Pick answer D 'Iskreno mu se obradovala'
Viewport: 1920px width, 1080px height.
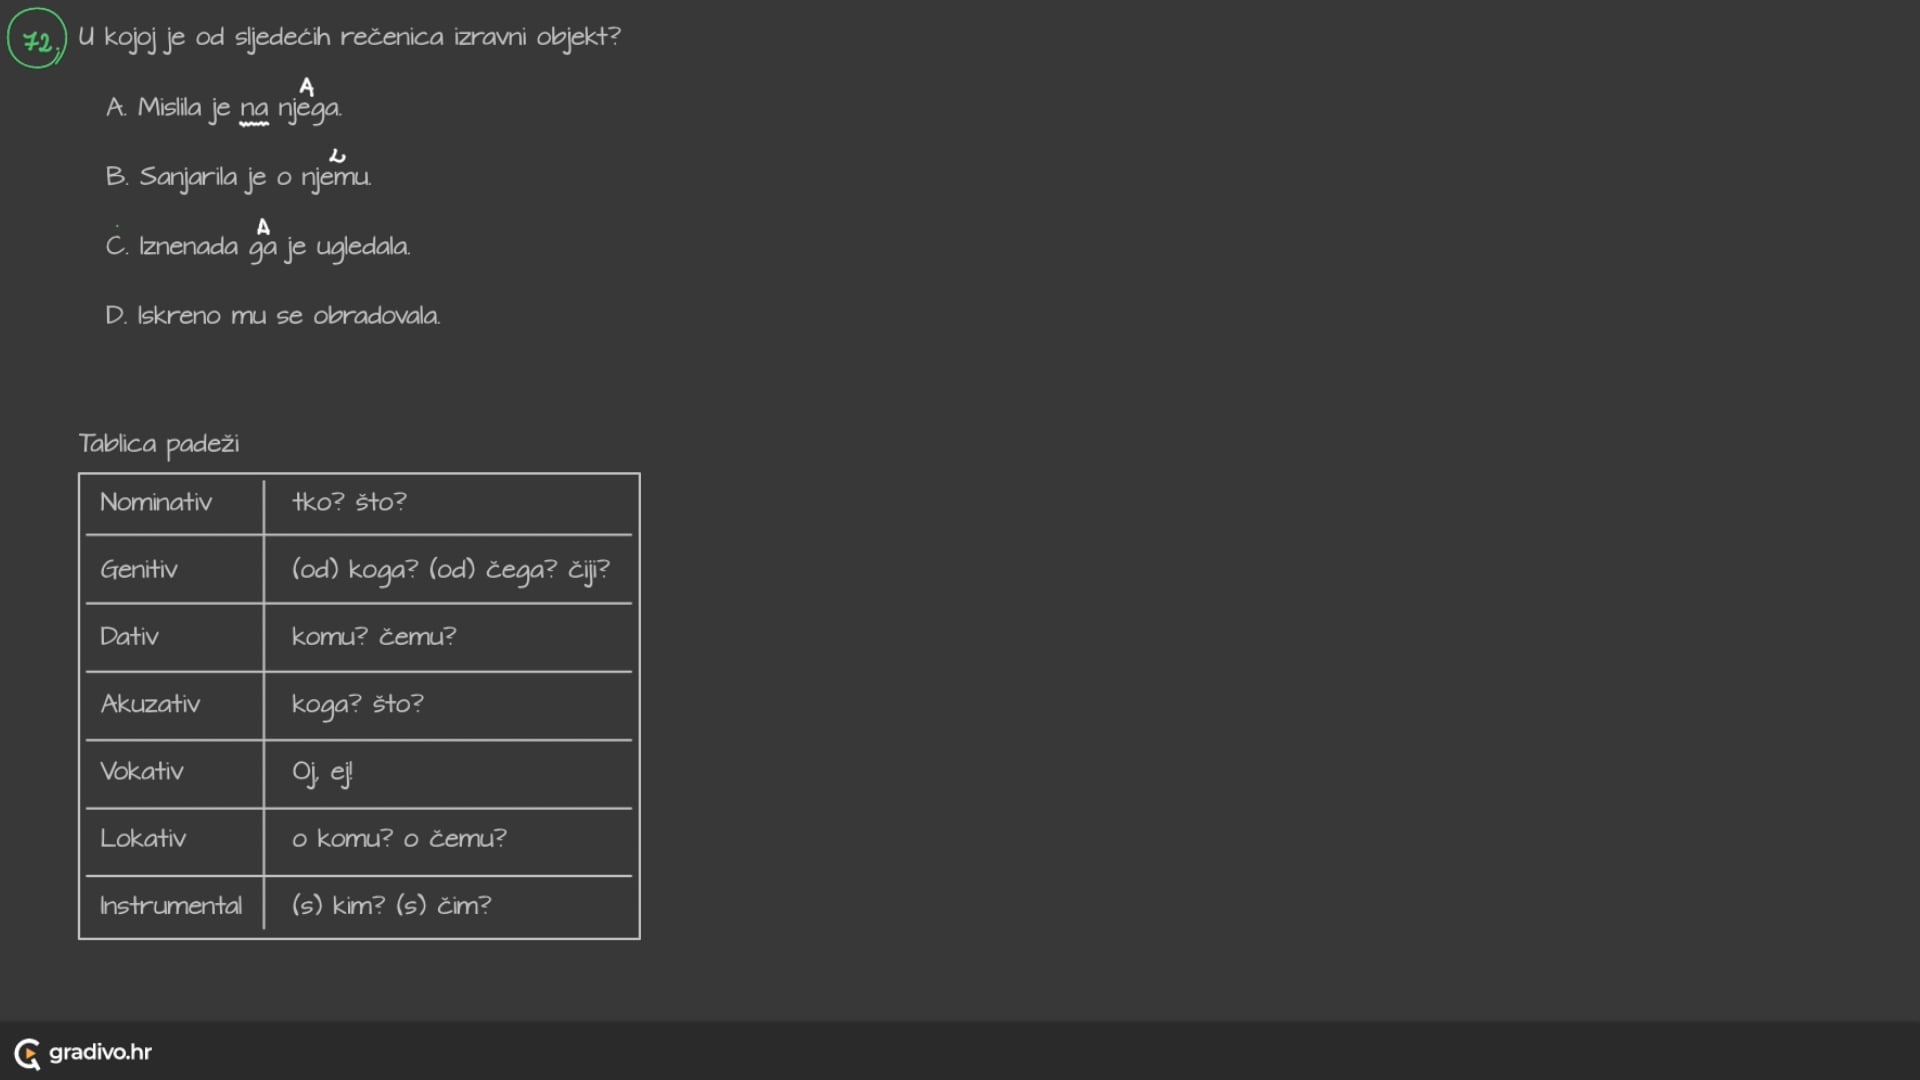273,316
